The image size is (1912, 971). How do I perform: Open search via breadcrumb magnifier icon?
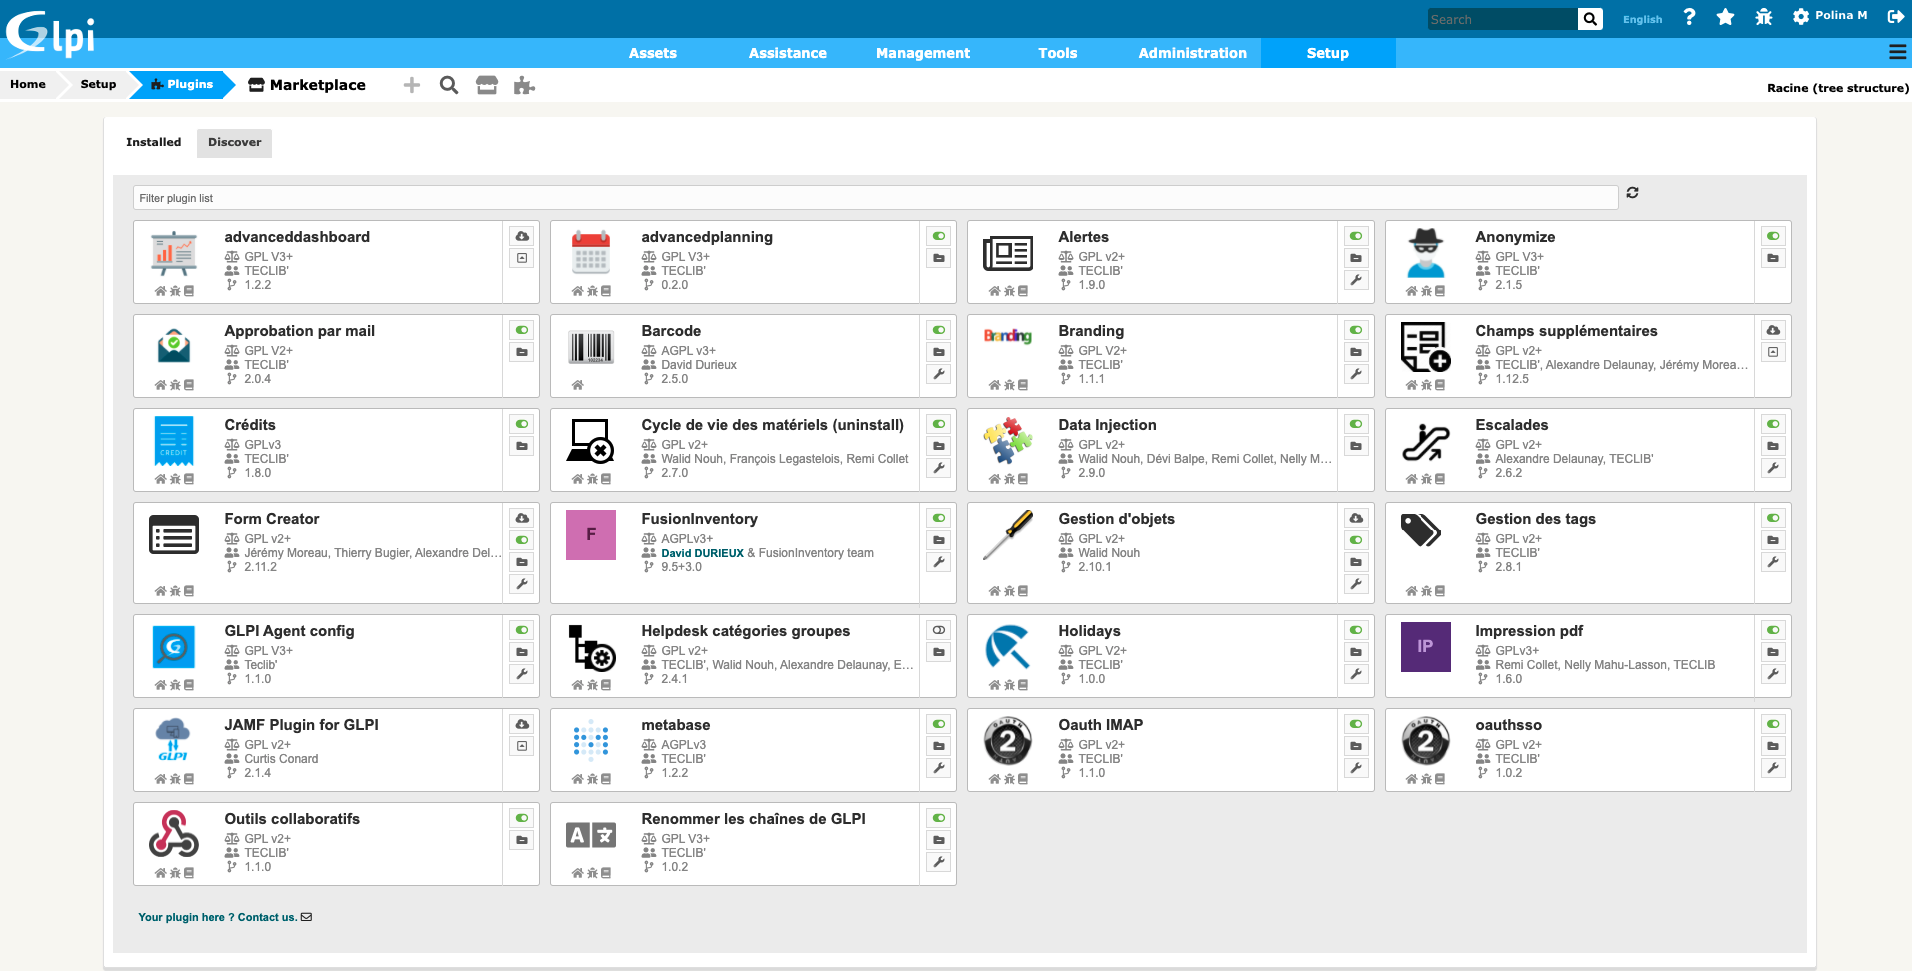pos(449,85)
